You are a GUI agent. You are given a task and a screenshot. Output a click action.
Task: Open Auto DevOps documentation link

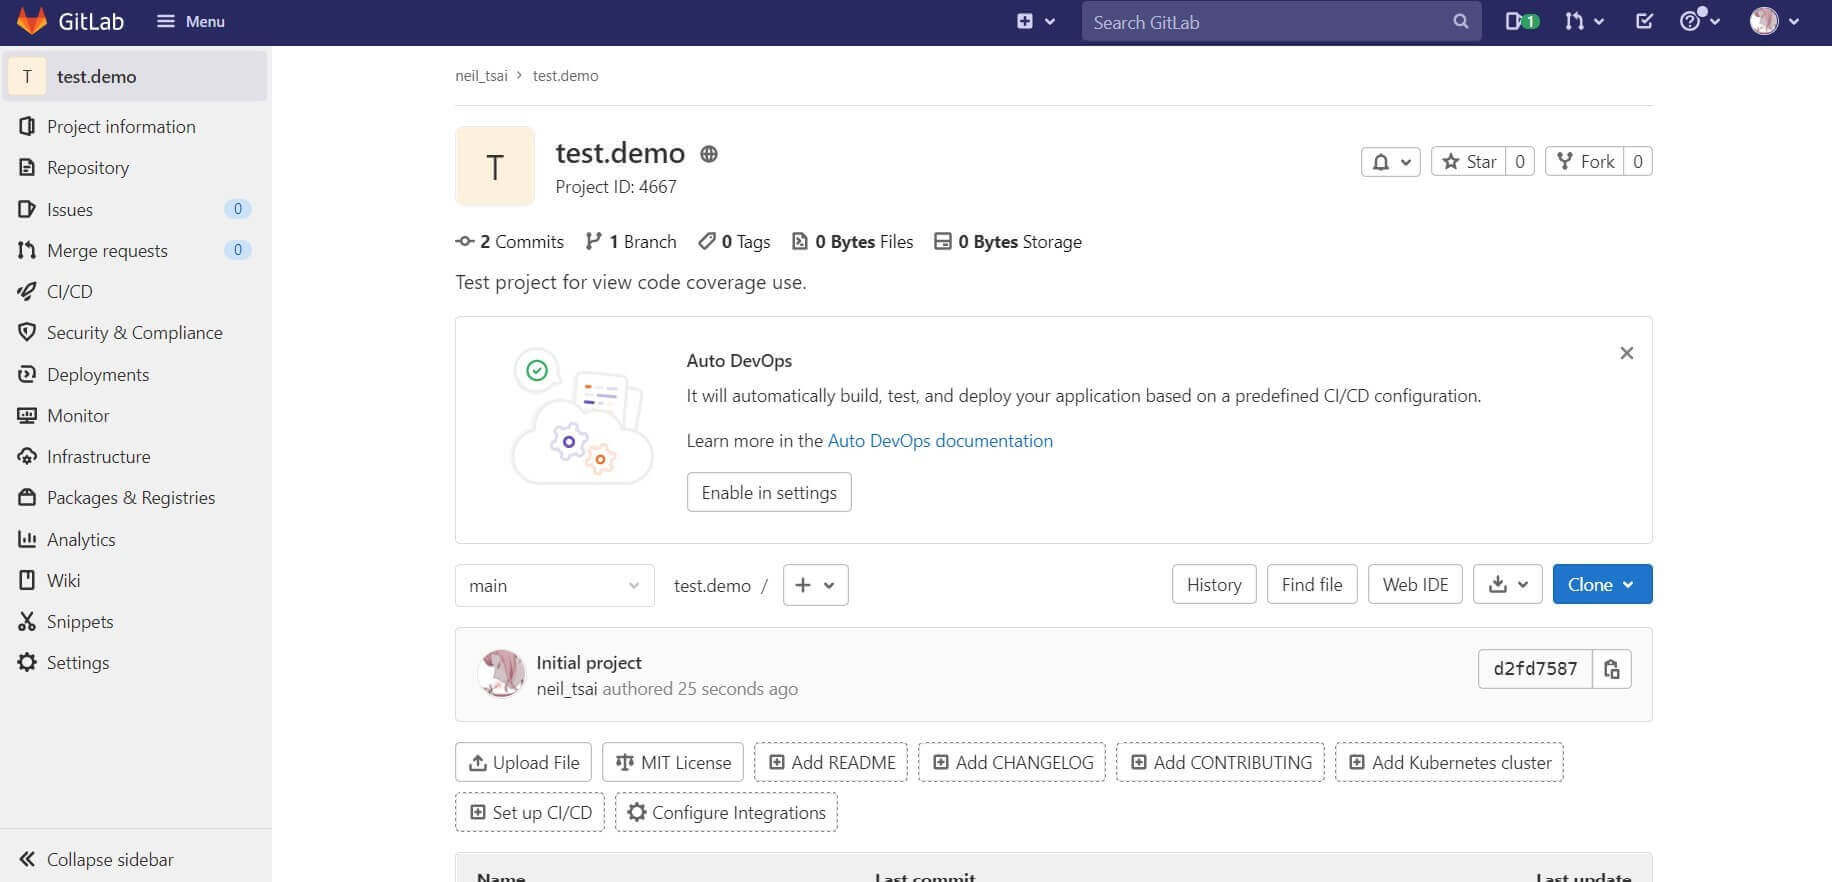point(940,441)
